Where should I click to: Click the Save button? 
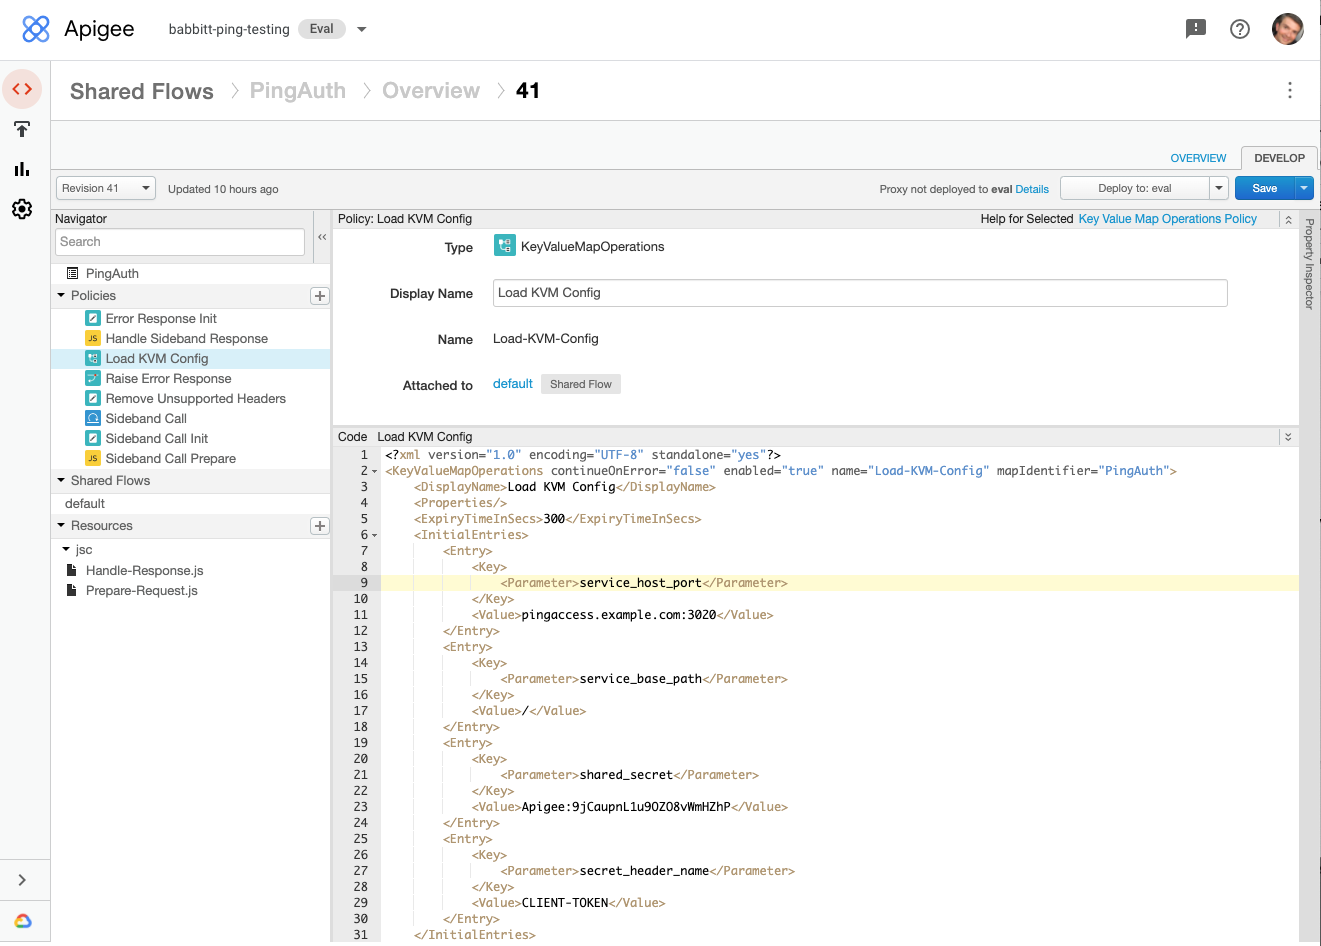(x=1262, y=187)
